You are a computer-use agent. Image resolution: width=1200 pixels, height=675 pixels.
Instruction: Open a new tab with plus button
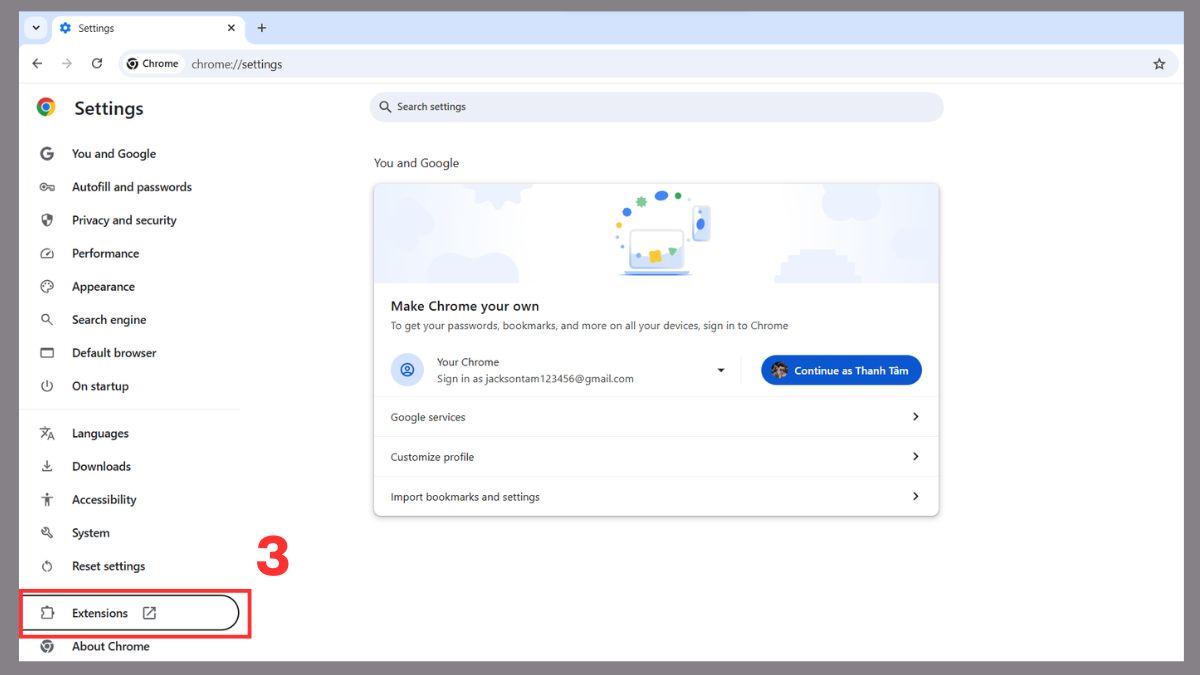pos(262,28)
